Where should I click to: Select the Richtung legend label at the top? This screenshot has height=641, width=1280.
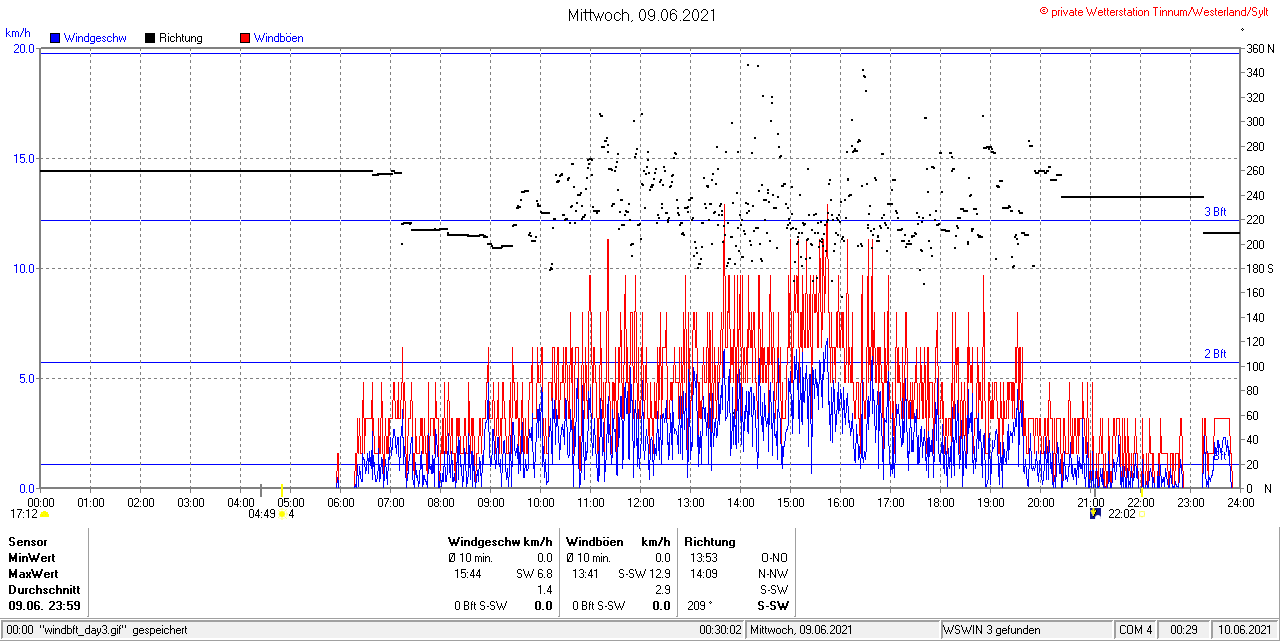[181, 38]
